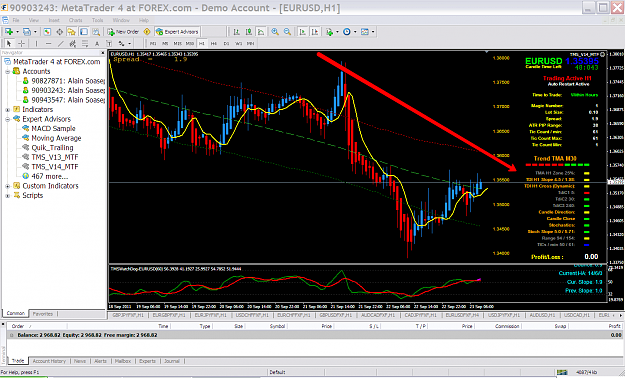
Task: Switch chart to bar chart type
Action: [x=236, y=32]
